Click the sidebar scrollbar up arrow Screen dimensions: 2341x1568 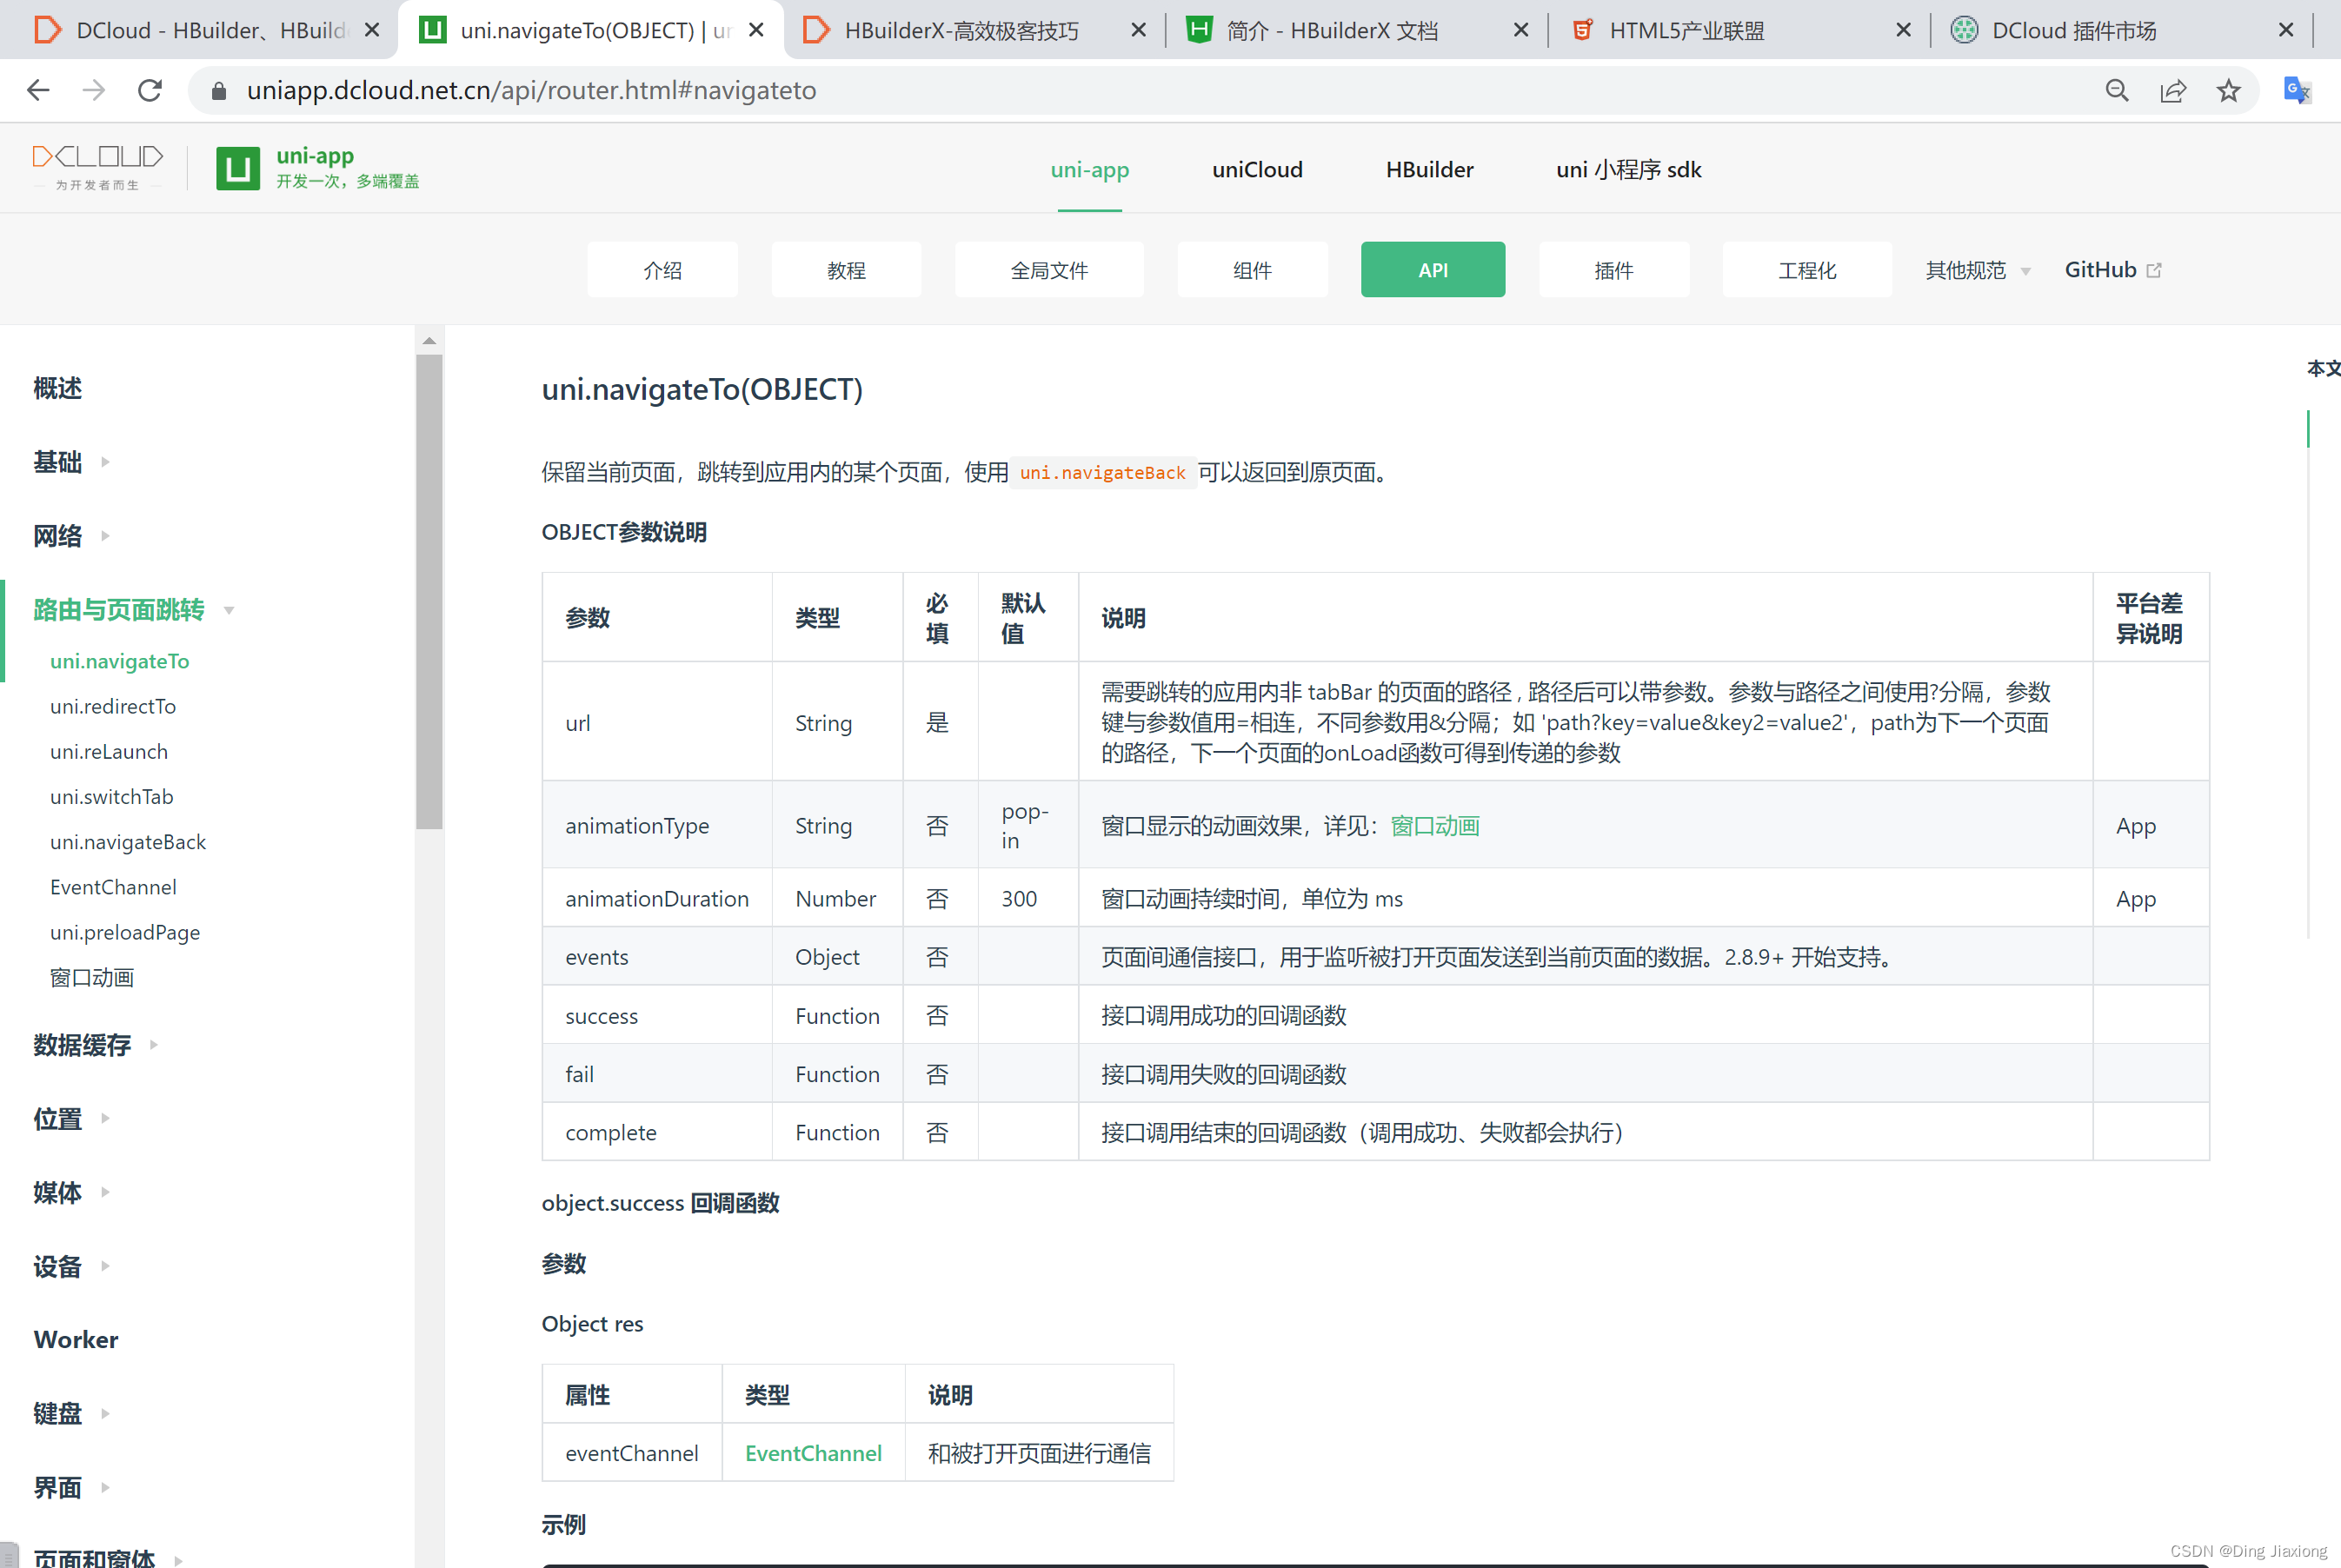pyautogui.click(x=429, y=341)
